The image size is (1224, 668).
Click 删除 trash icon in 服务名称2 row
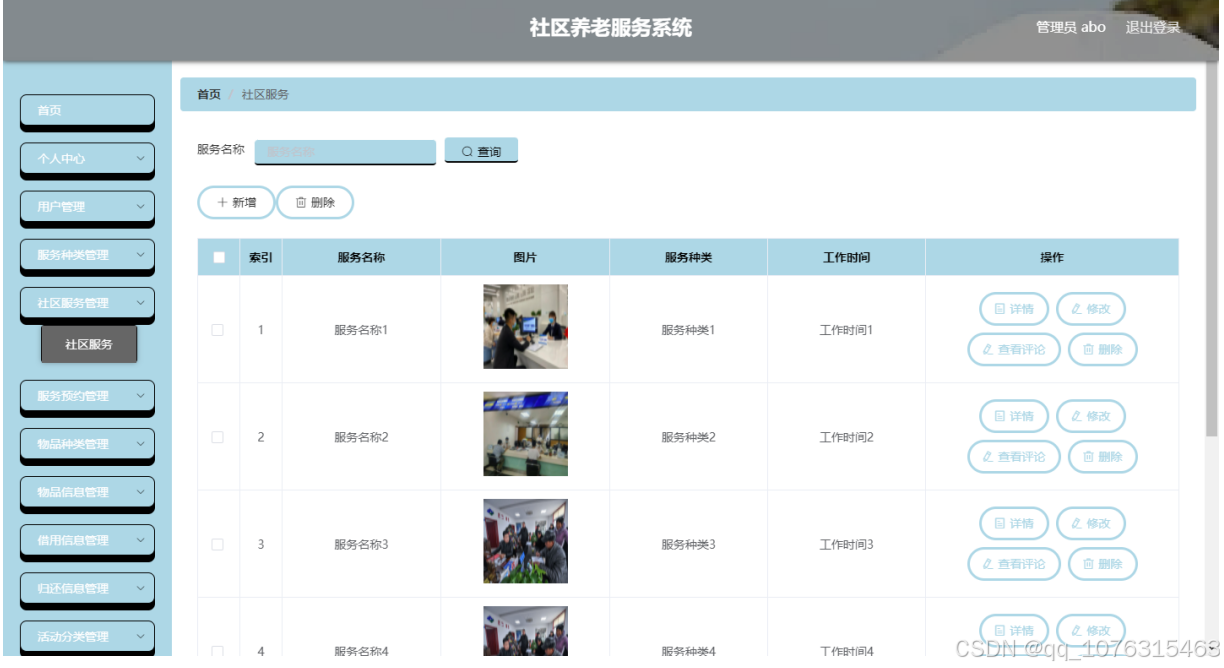[x=1089, y=456]
